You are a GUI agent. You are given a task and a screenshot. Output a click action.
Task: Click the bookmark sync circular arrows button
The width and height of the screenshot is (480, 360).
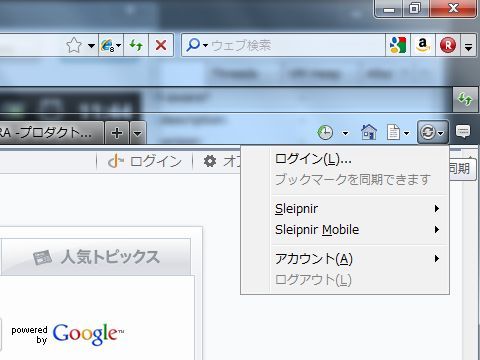pyautogui.click(x=432, y=132)
